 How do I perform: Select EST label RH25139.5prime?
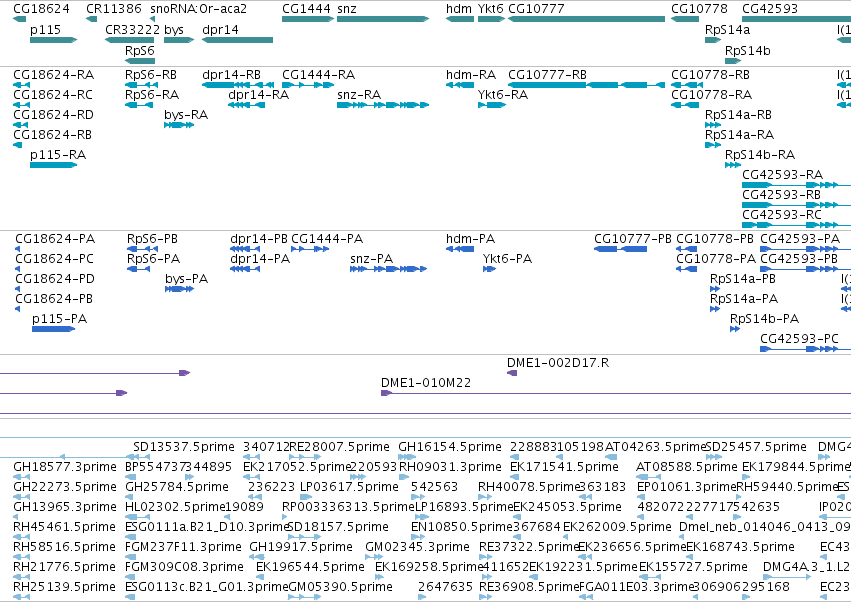tap(64, 587)
